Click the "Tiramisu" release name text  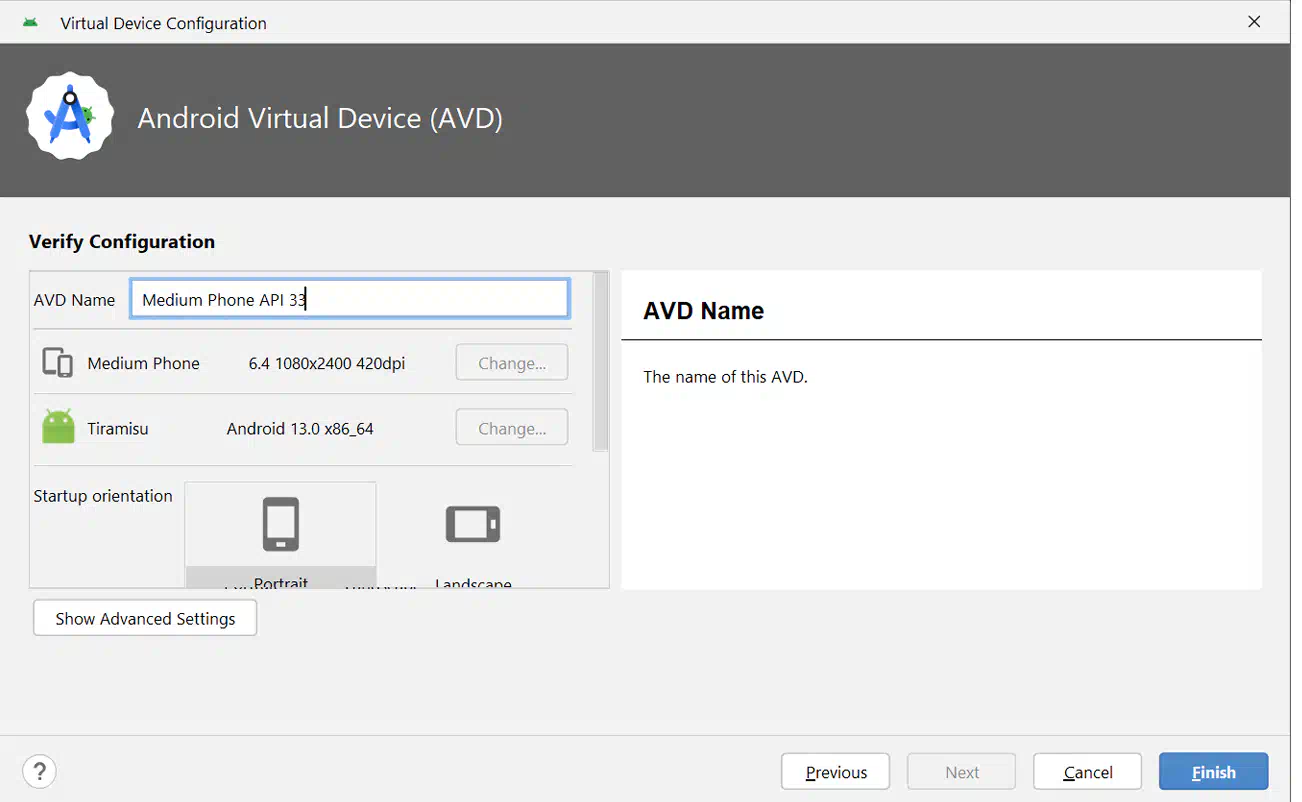coord(118,428)
